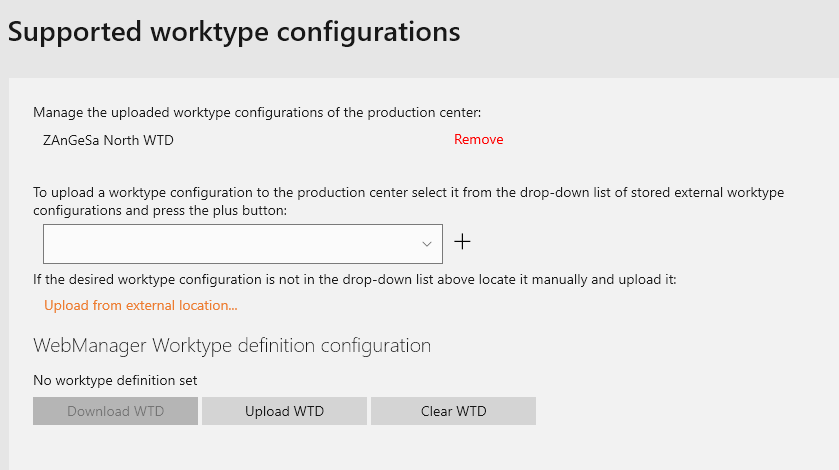Click the Upload WTD button

(285, 411)
